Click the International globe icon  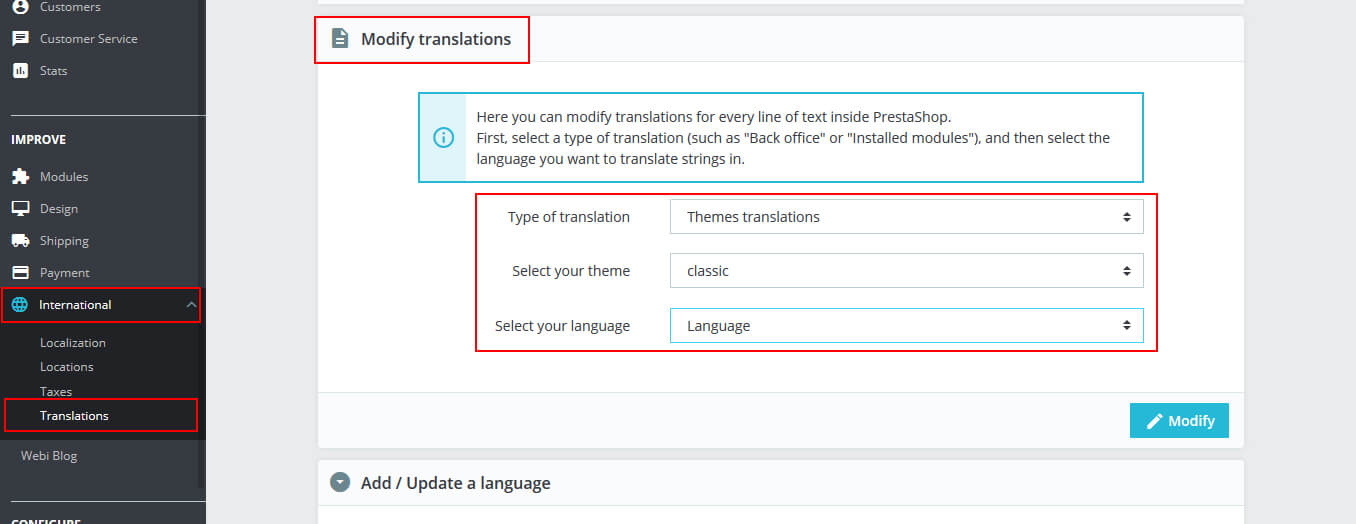(20, 305)
